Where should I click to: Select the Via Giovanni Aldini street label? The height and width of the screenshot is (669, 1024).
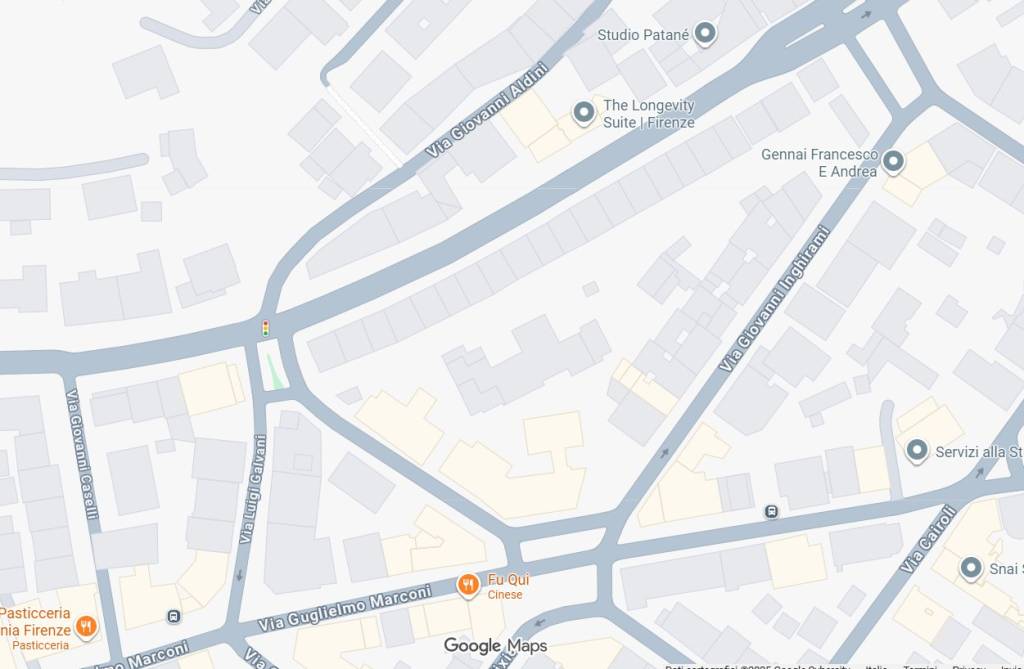click(487, 110)
